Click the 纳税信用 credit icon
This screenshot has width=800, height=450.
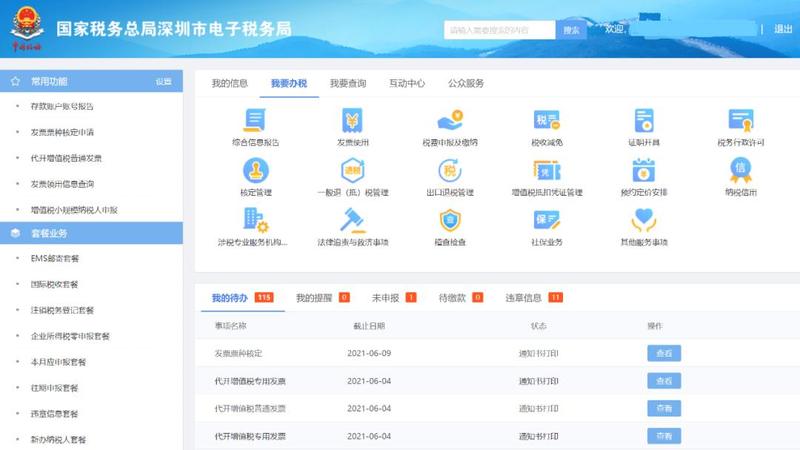[740, 170]
